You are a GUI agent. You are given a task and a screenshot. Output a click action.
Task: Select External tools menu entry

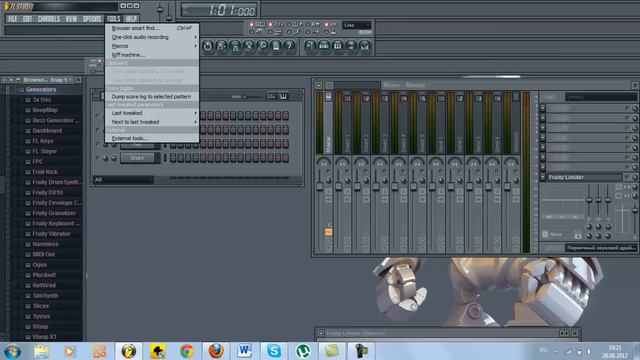pos(152,138)
